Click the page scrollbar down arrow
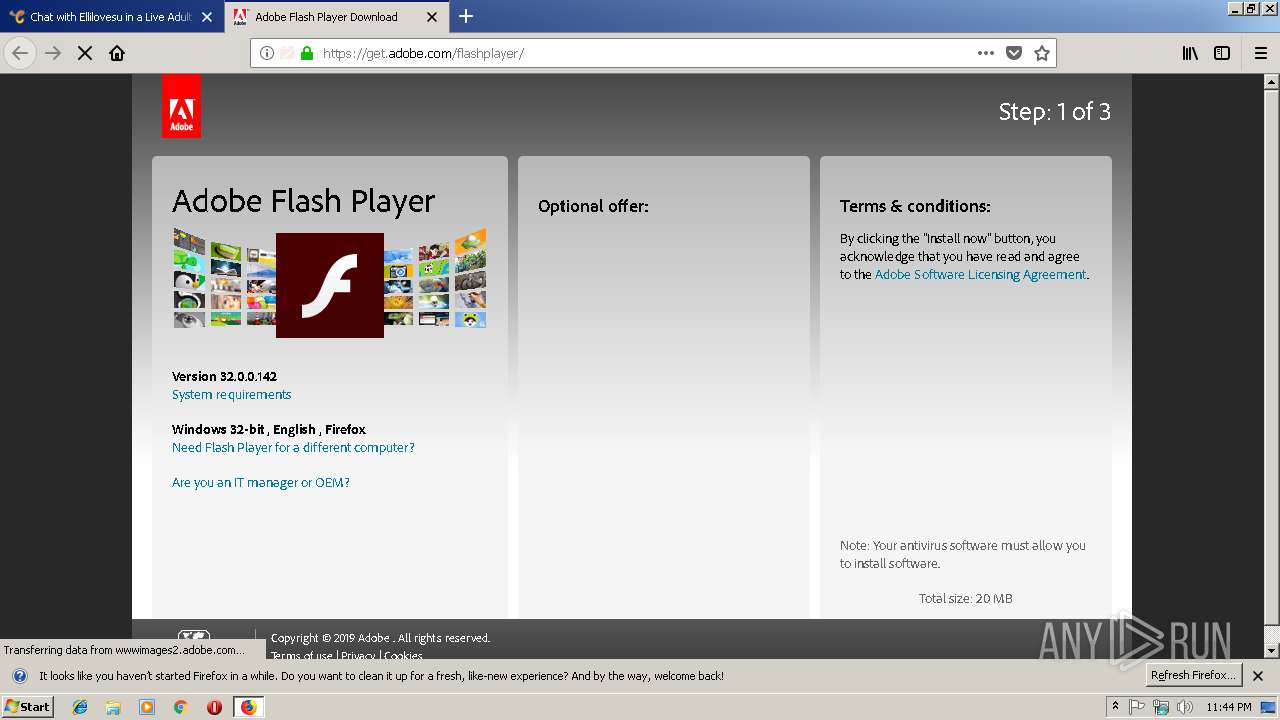 (1272, 650)
